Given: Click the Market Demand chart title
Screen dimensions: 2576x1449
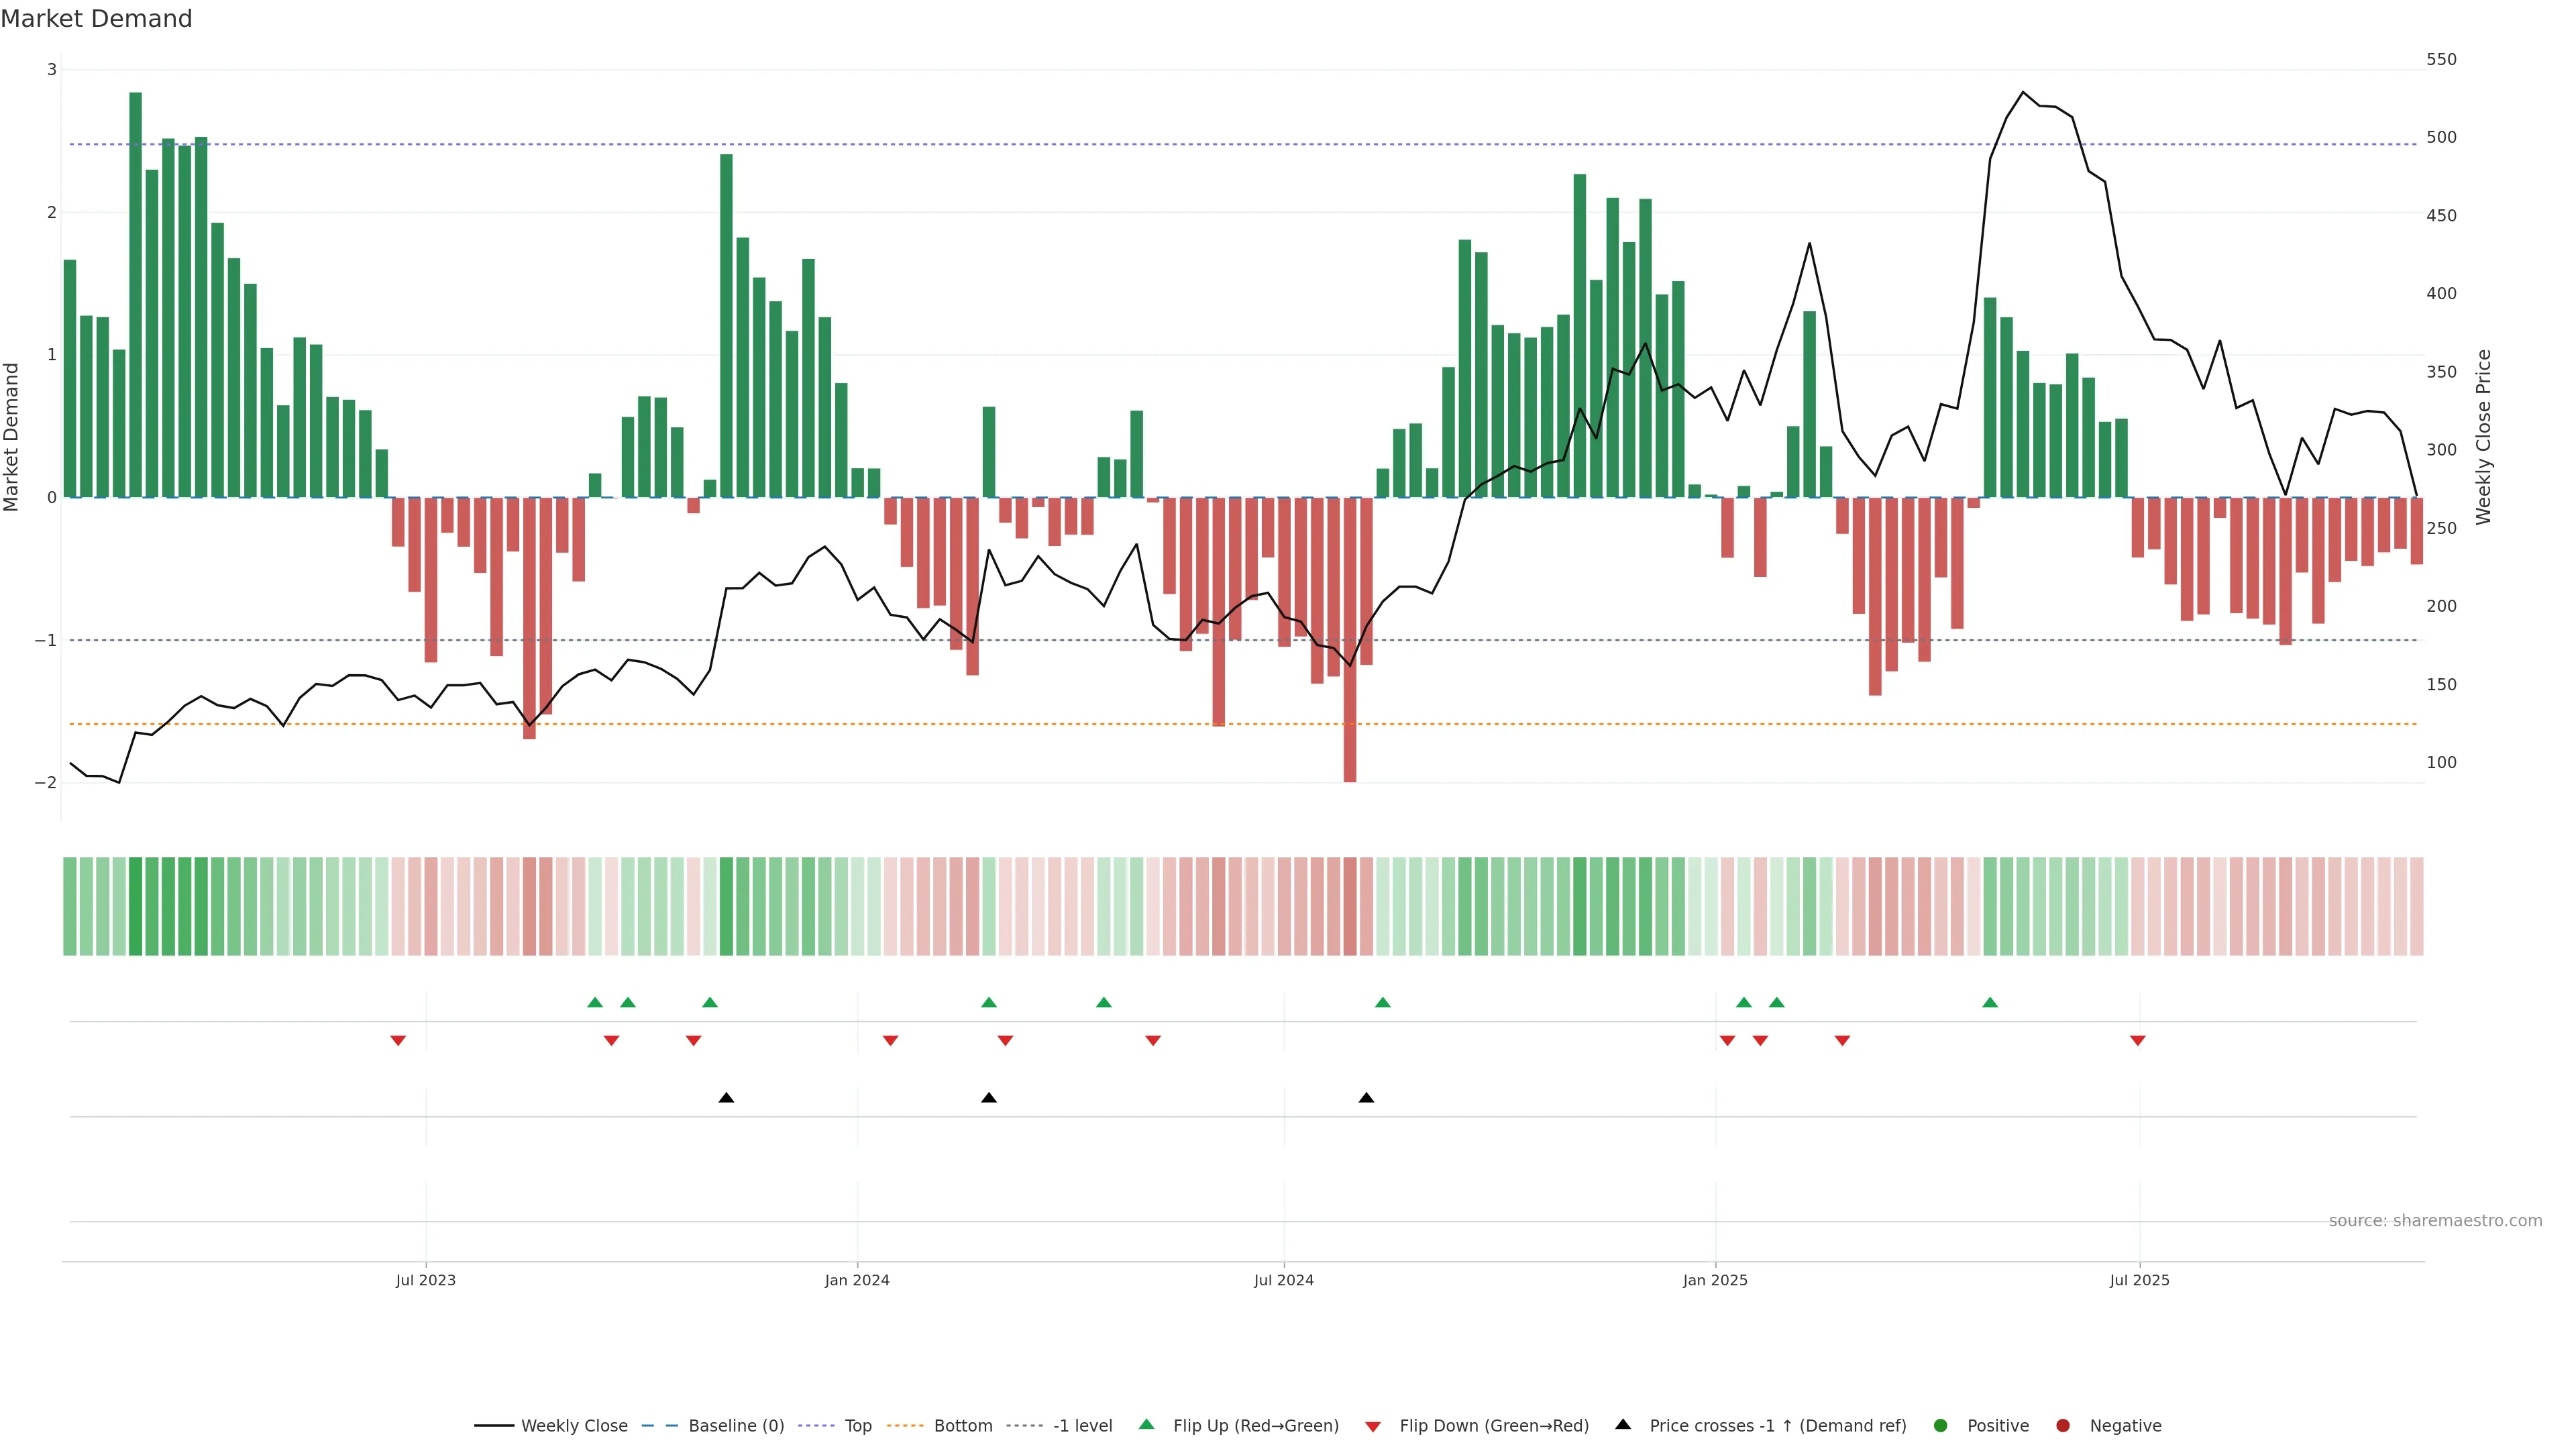Looking at the screenshot, I should pos(96,19).
